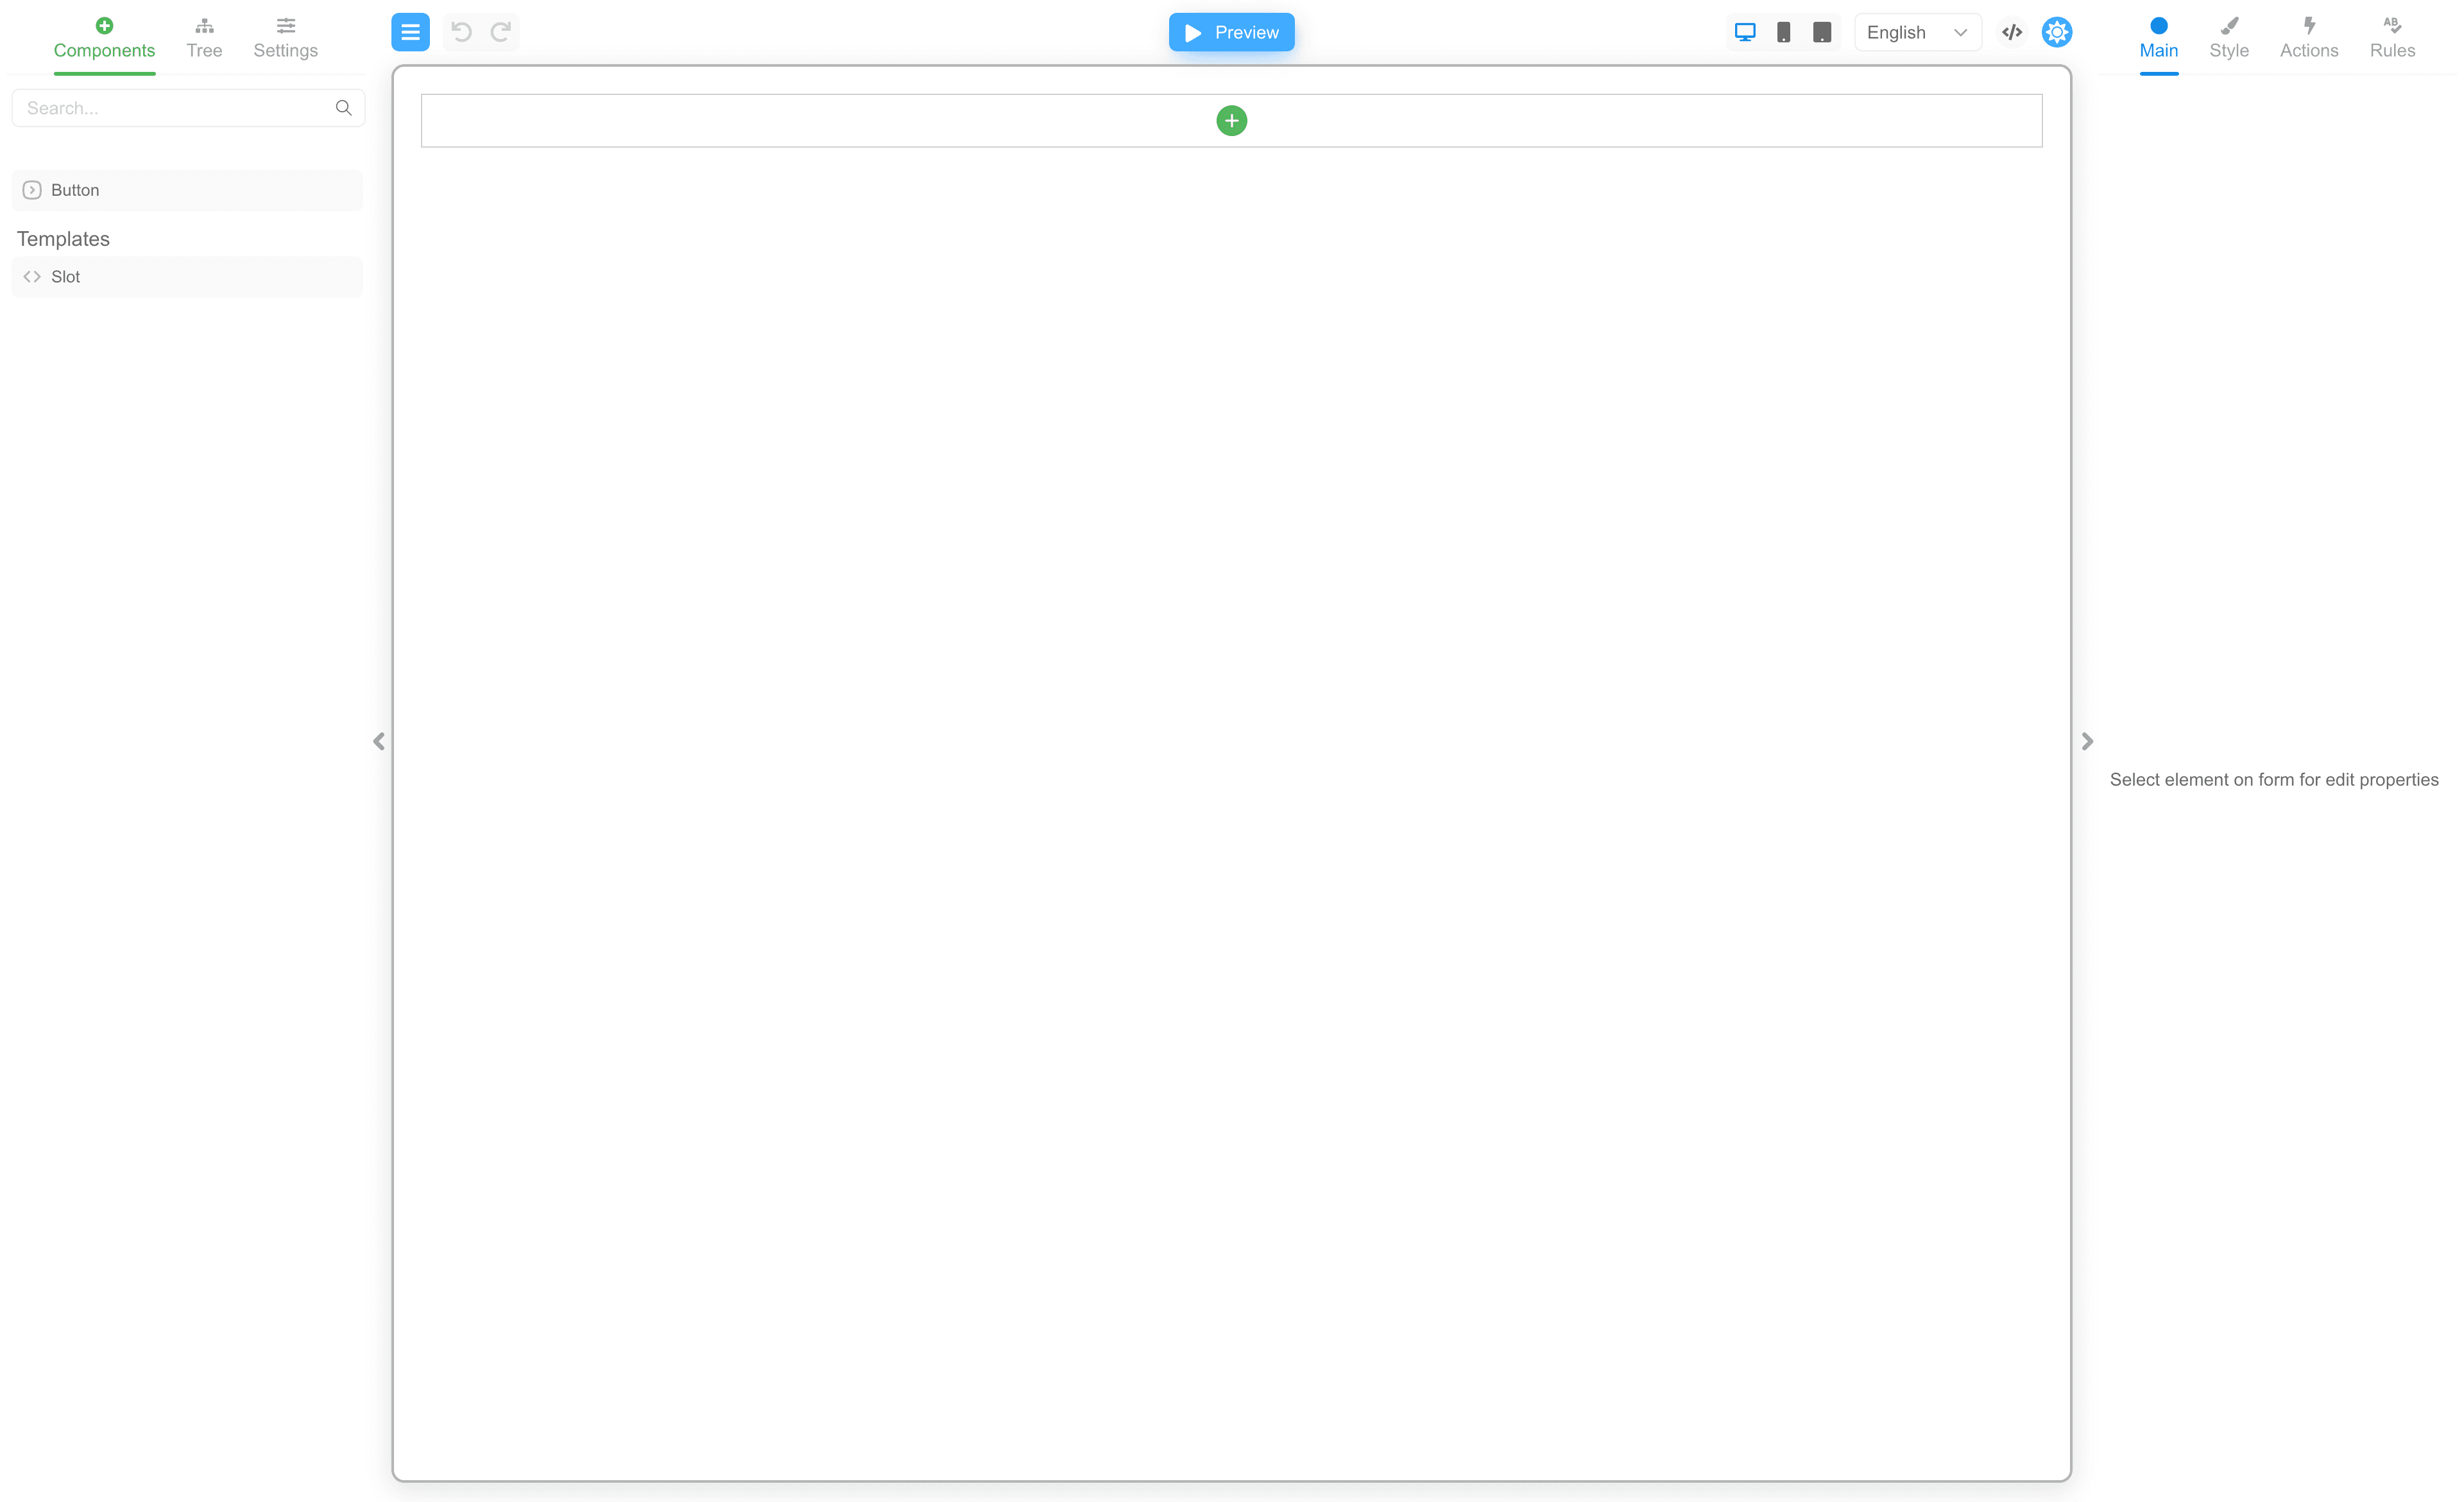Viewport: 2464px width, 1502px height.
Task: Switch to desktop view icon
Action: click(x=1745, y=32)
